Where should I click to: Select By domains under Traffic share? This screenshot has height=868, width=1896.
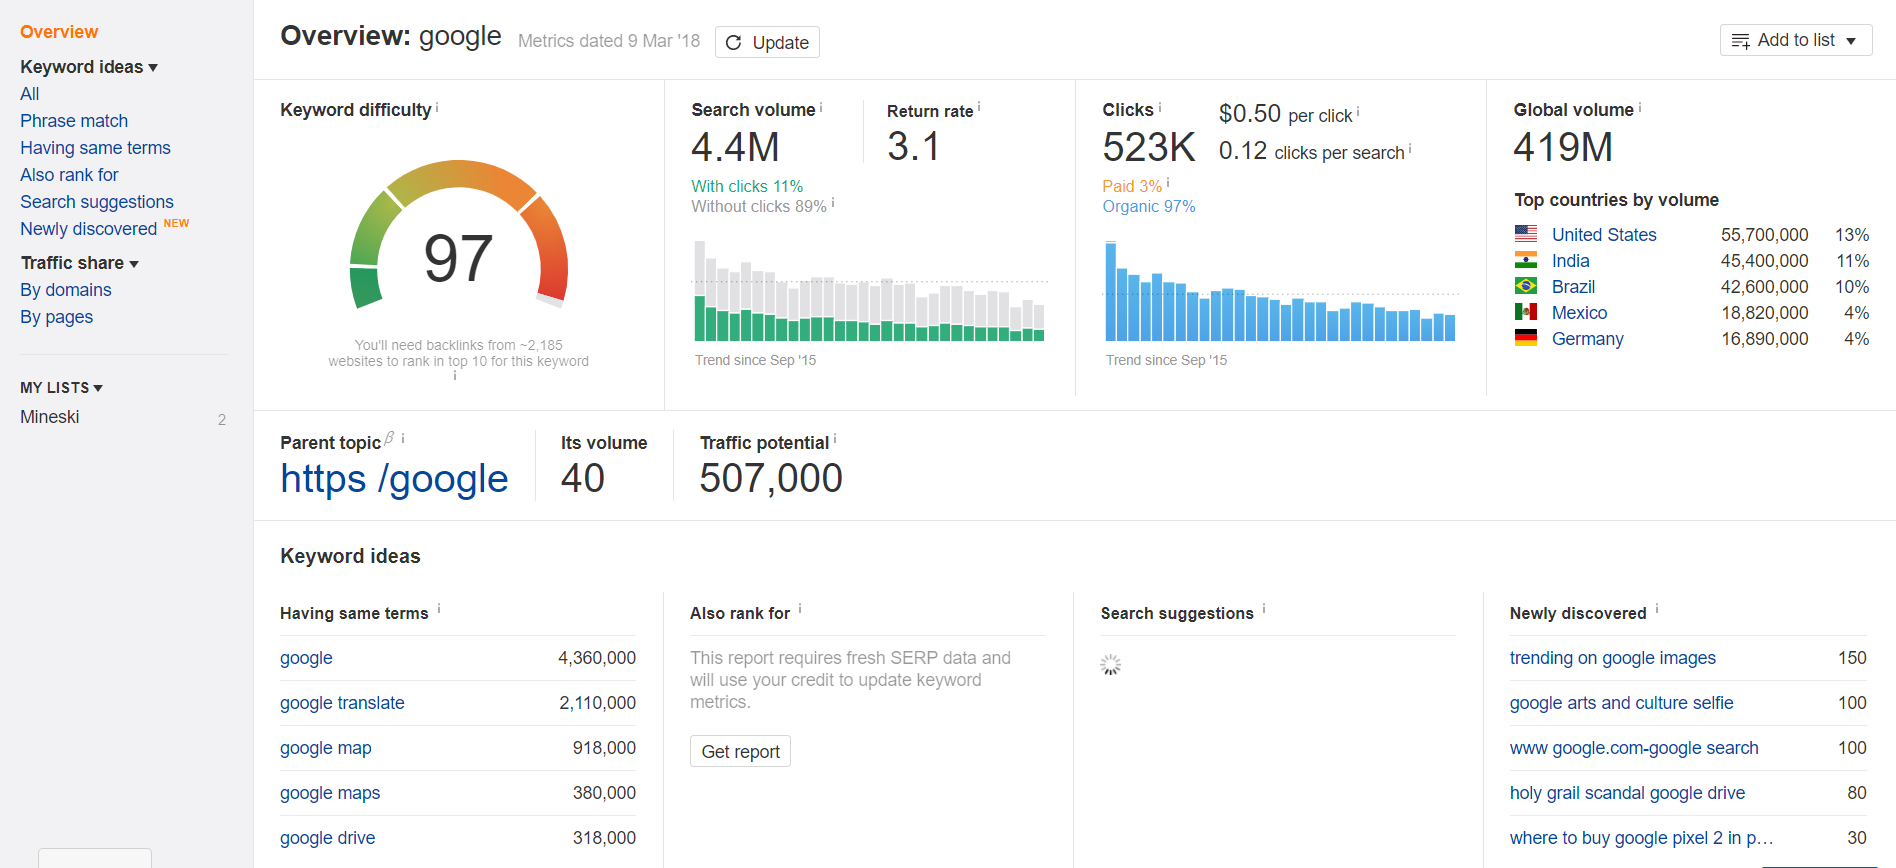click(66, 290)
